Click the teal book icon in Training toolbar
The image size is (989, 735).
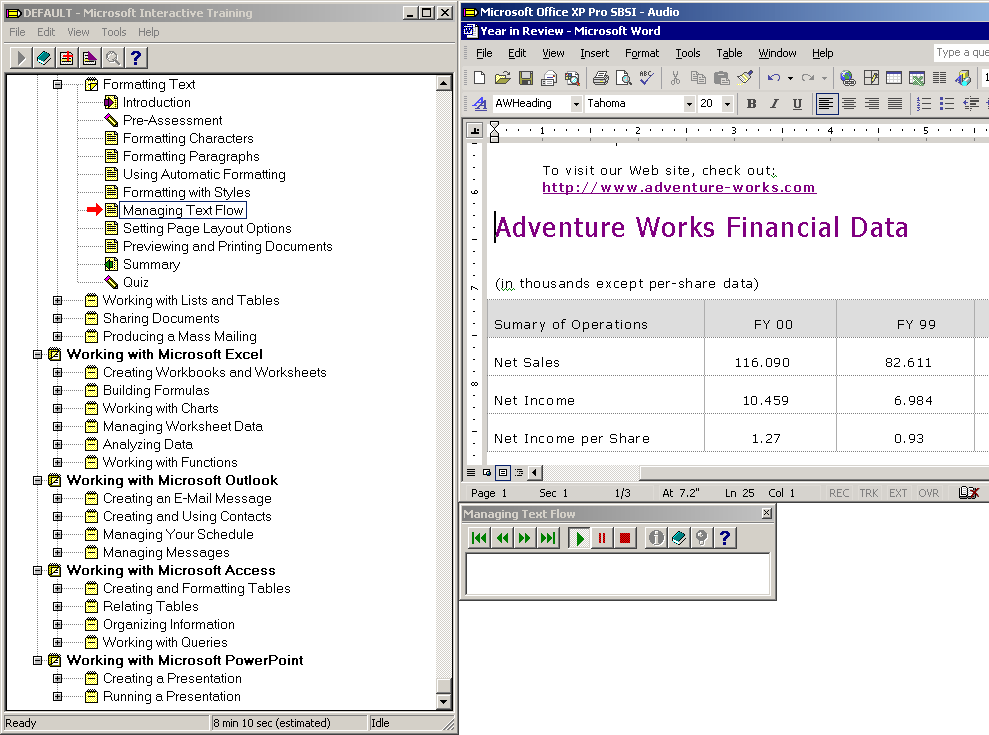[44, 58]
